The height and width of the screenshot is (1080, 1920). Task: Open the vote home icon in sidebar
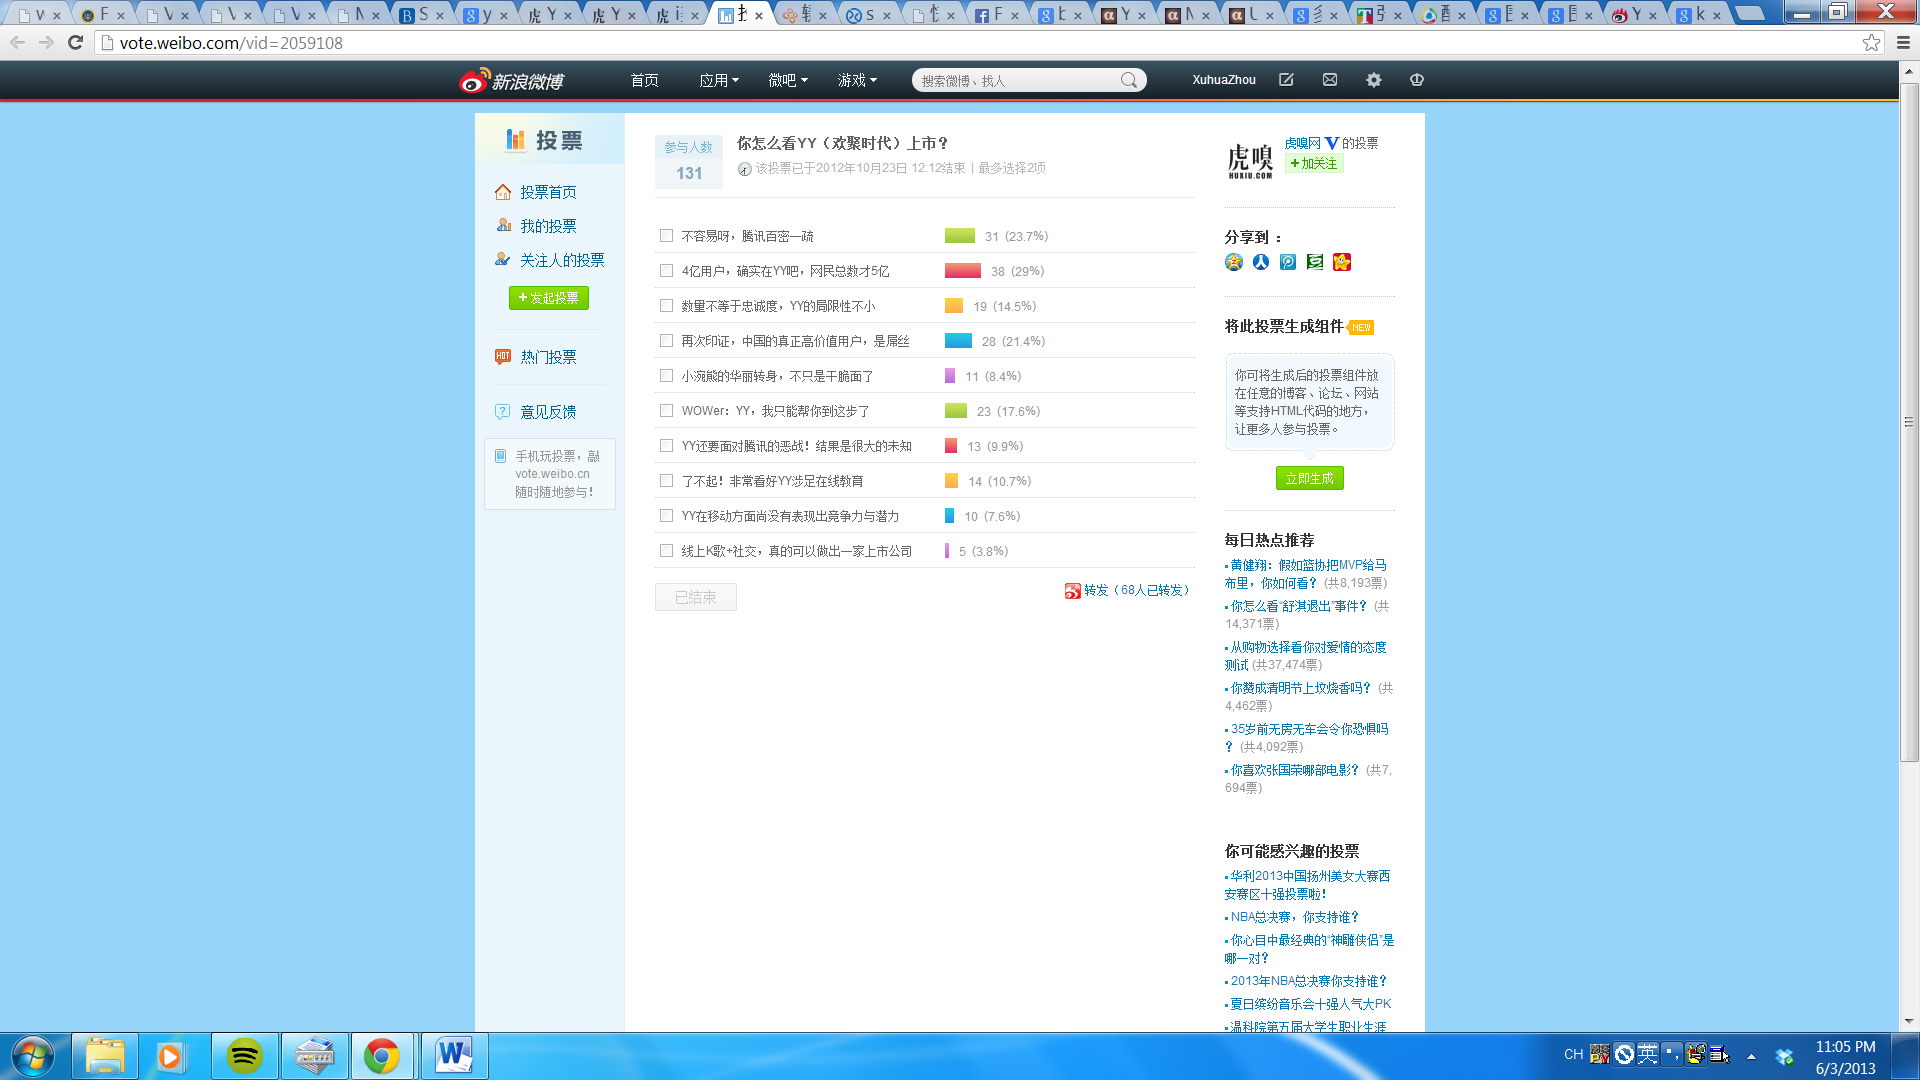click(504, 192)
